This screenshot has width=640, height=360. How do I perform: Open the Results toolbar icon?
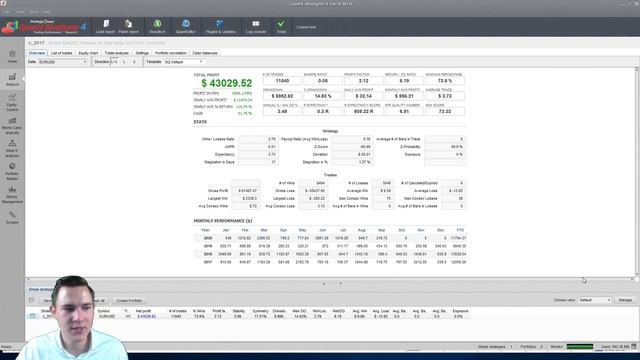157,26
